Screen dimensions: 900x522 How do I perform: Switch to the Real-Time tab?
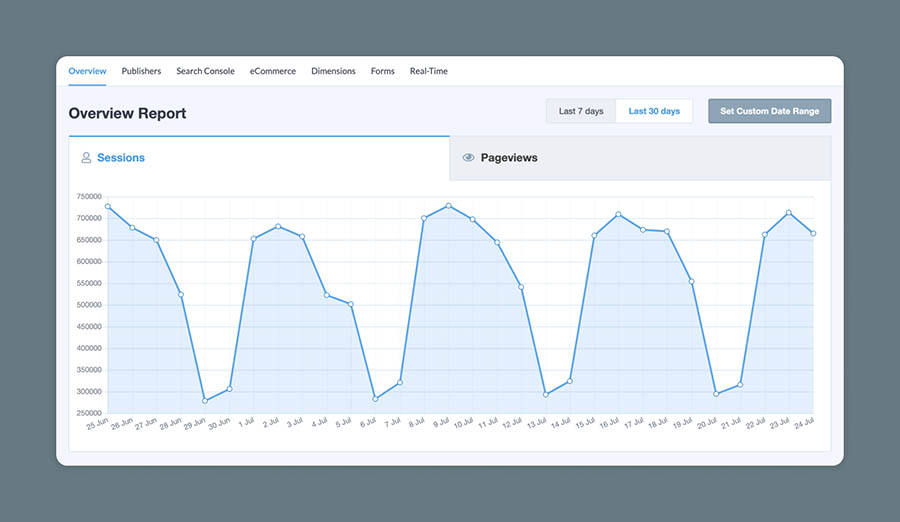pos(429,71)
